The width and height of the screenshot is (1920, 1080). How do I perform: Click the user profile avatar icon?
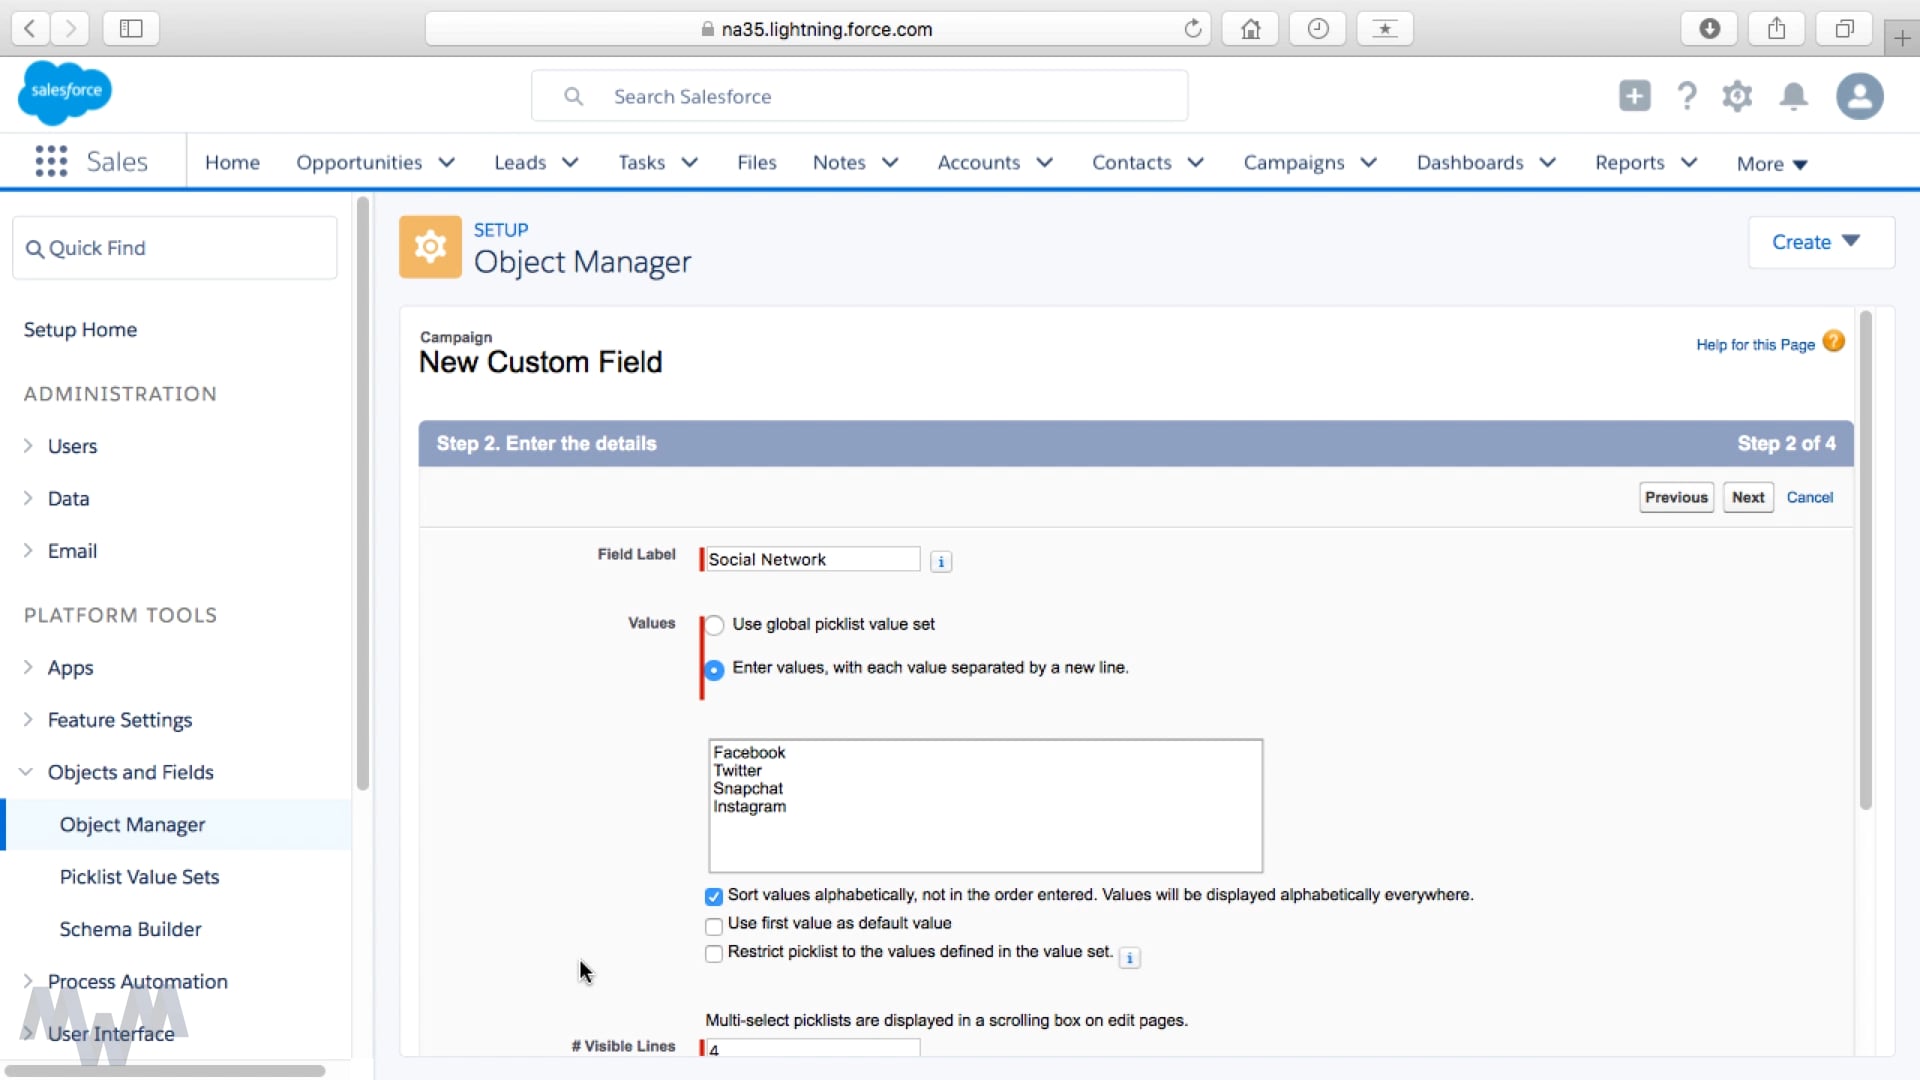coord(1861,96)
